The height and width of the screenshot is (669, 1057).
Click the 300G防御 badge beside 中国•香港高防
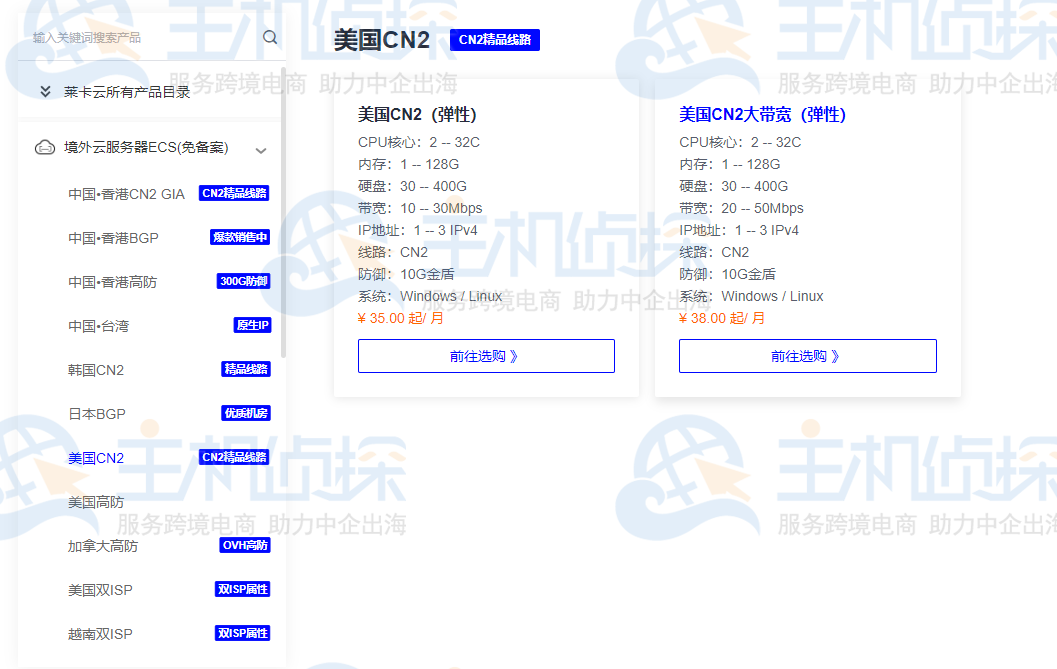pos(241,281)
